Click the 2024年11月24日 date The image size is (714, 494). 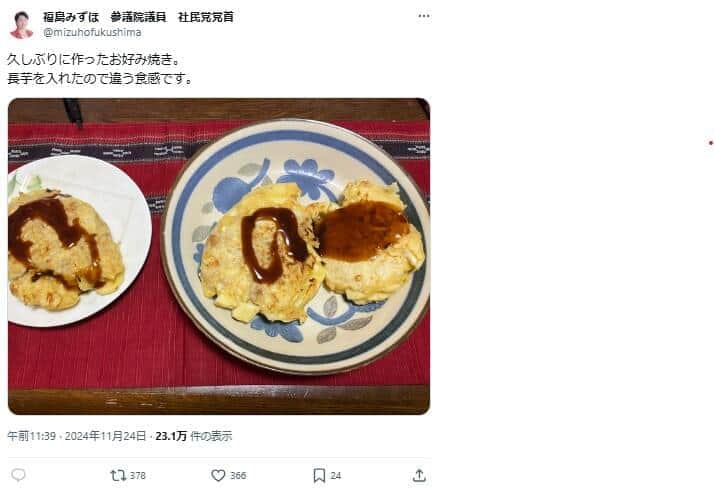(x=106, y=436)
